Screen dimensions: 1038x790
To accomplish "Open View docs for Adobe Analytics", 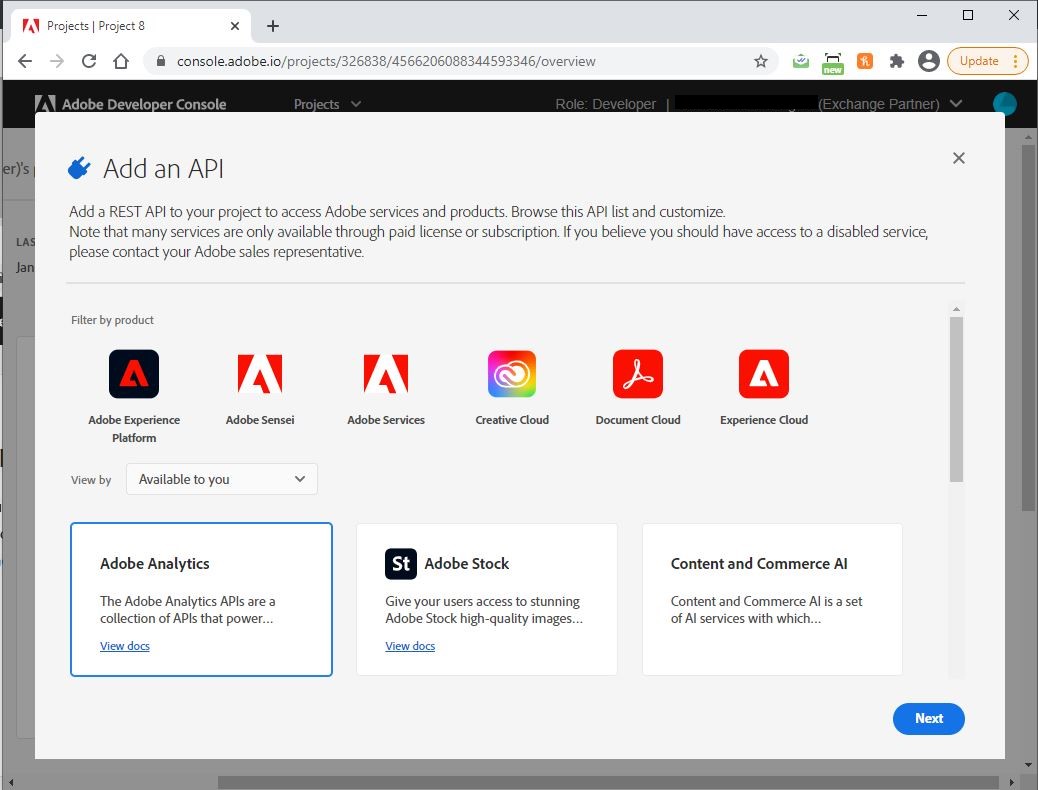I will click(x=124, y=646).
